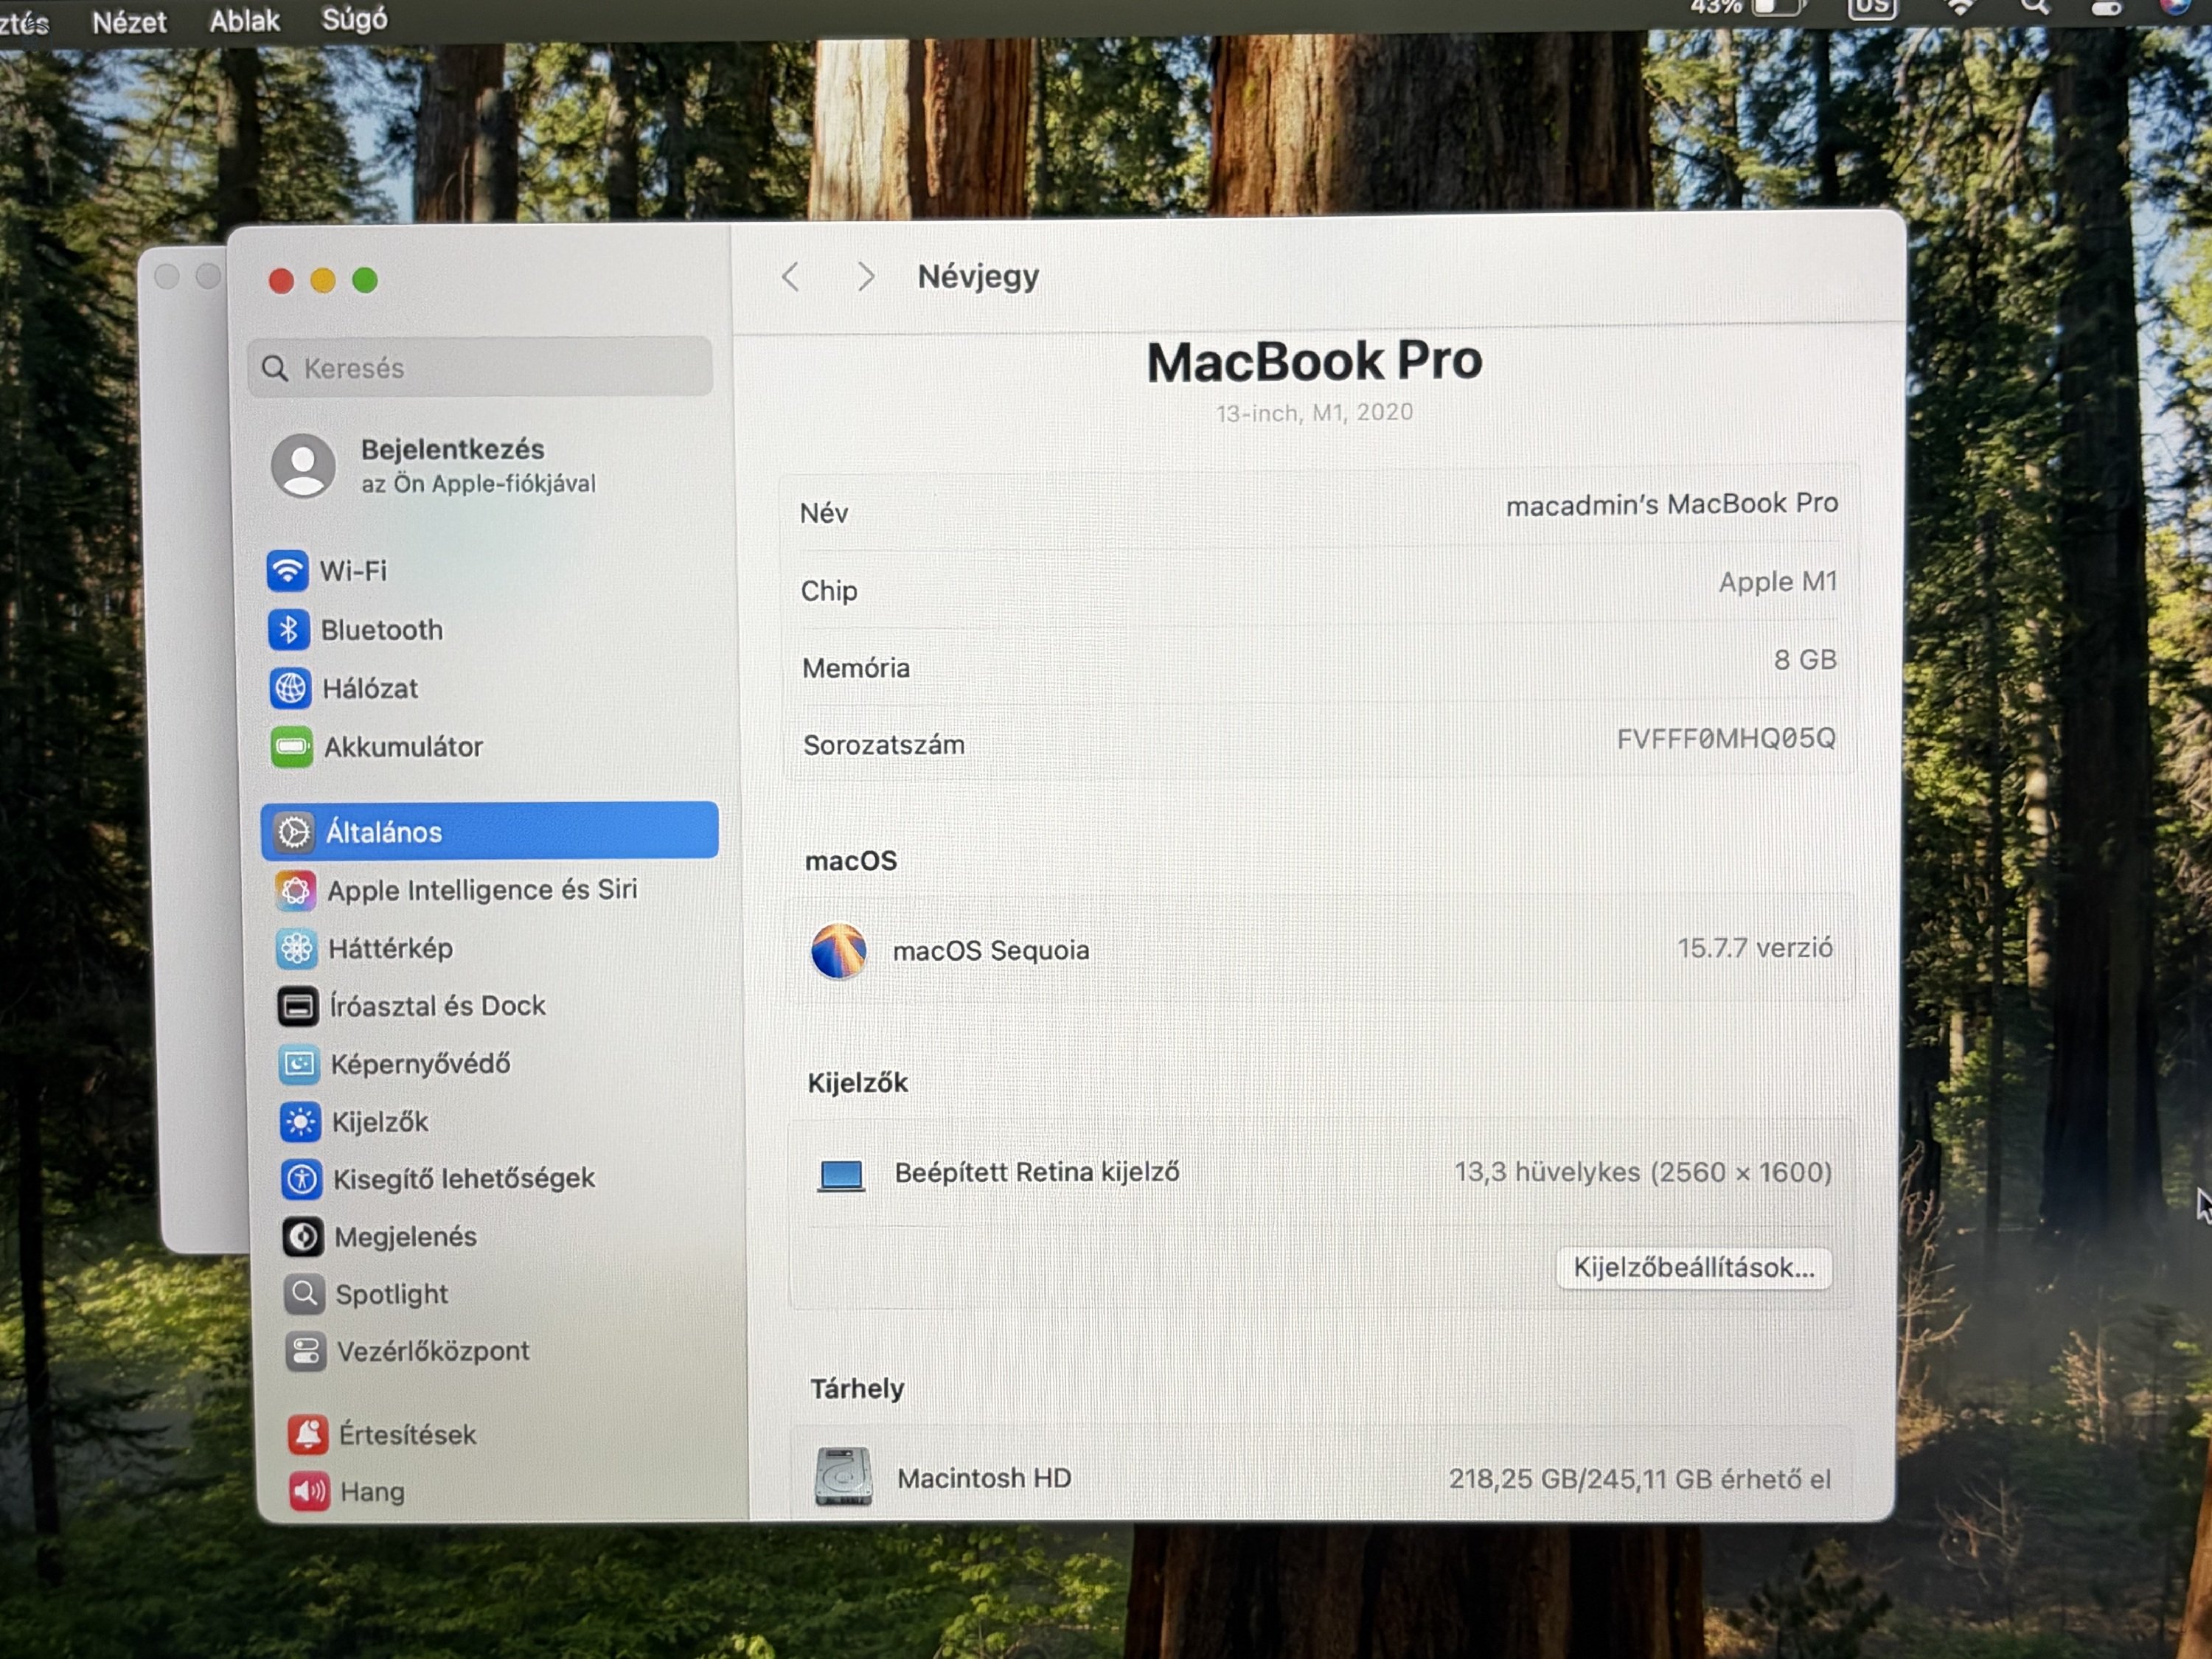Click the 8 GB memory value
The image size is (2212, 1659).
tap(1805, 660)
